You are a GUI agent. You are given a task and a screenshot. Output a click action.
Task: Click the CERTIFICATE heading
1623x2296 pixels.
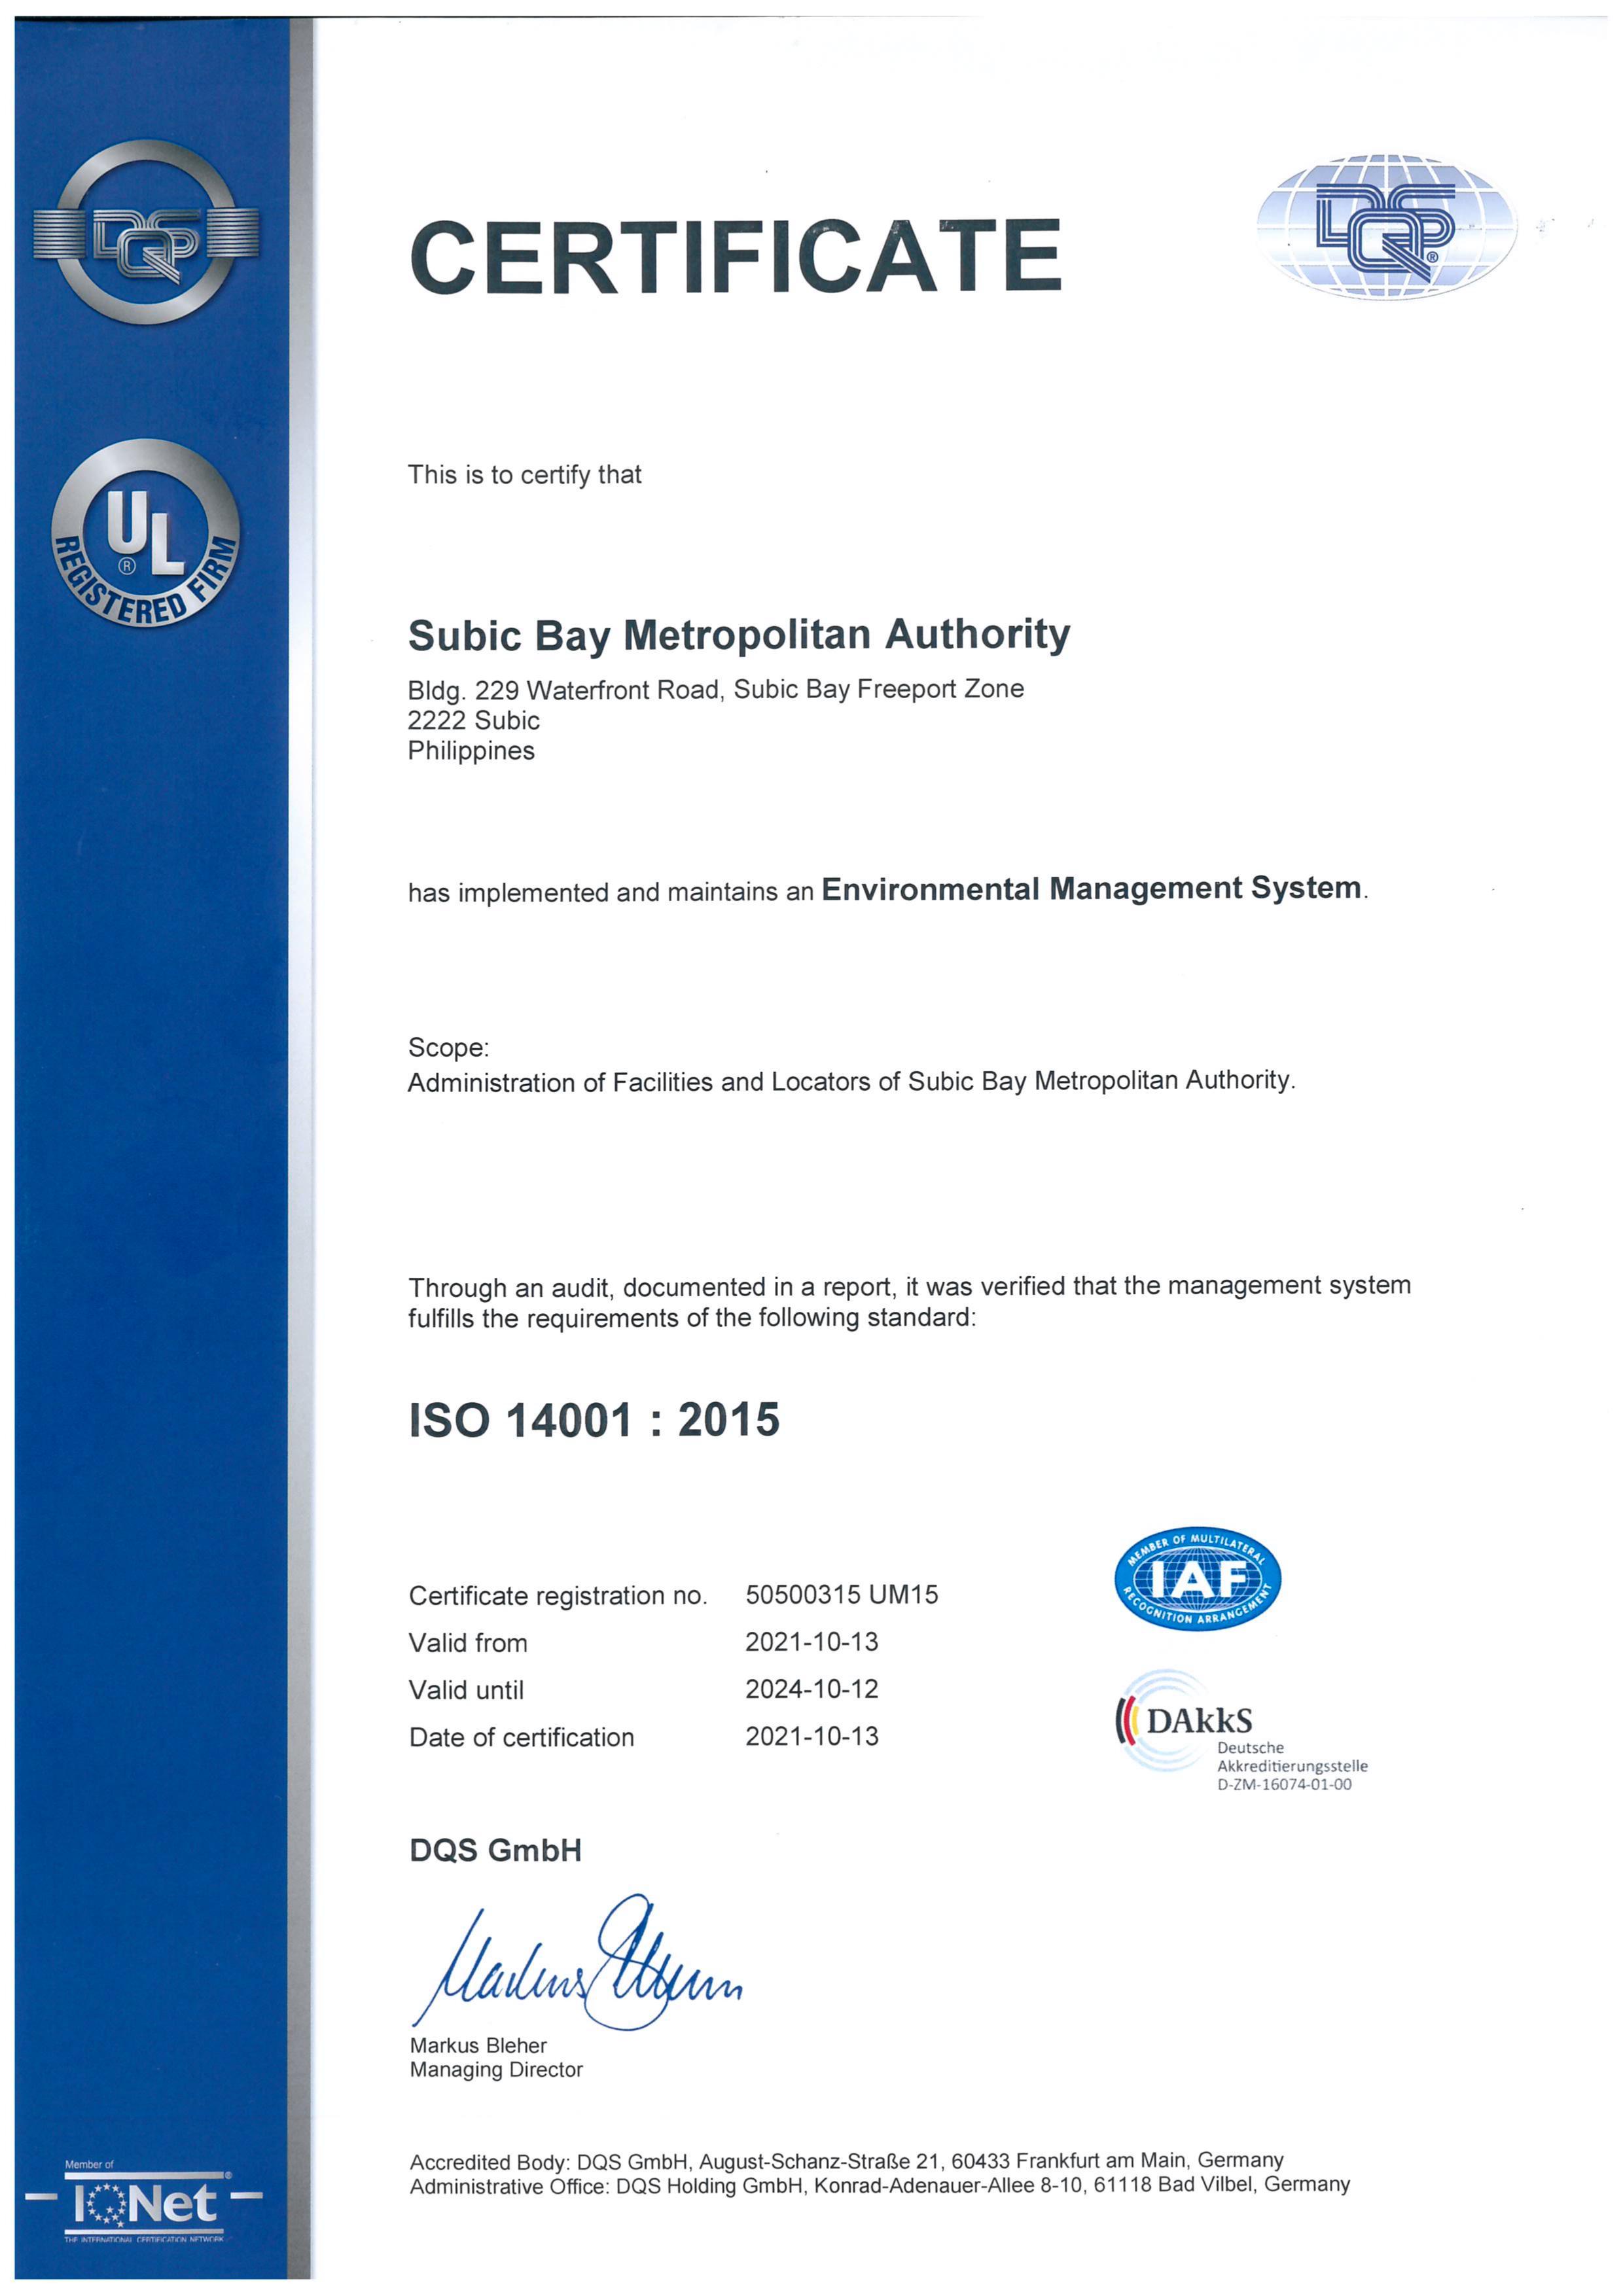click(x=735, y=257)
